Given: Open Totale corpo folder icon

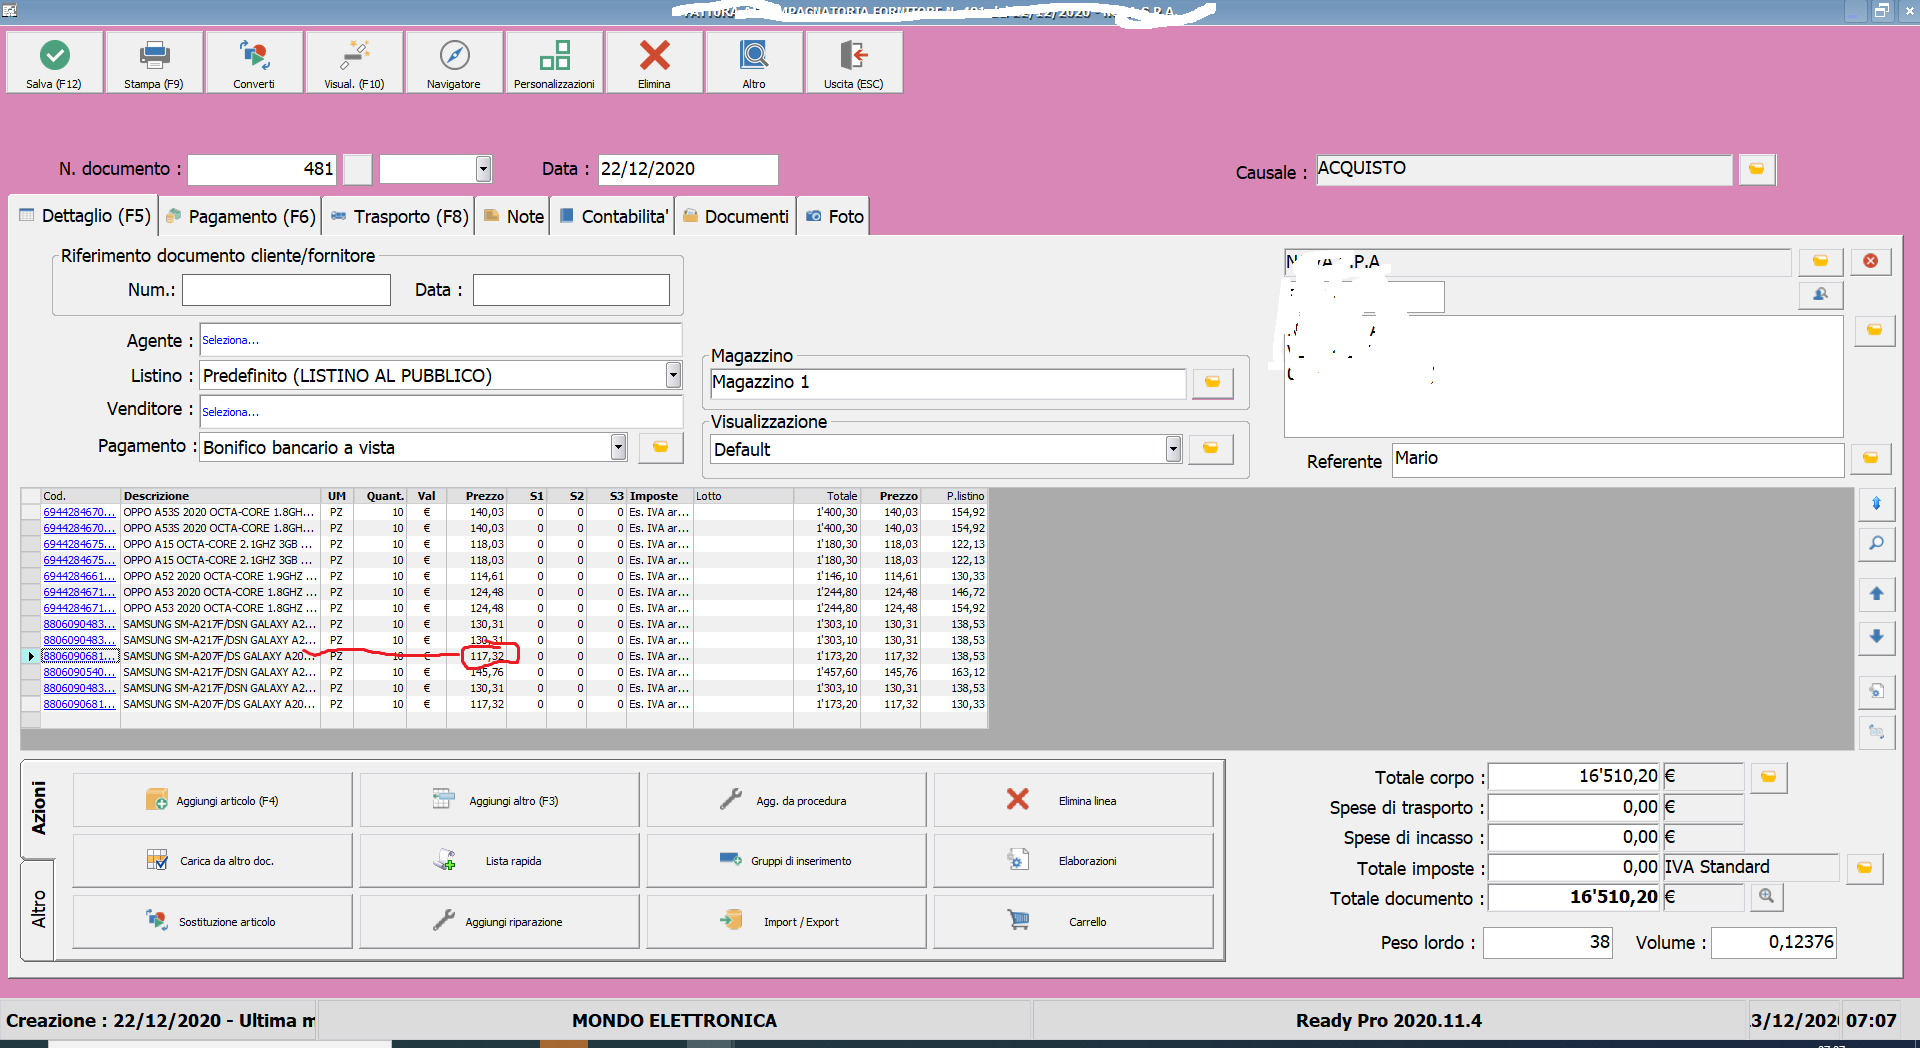Looking at the screenshot, I should pos(1769,777).
